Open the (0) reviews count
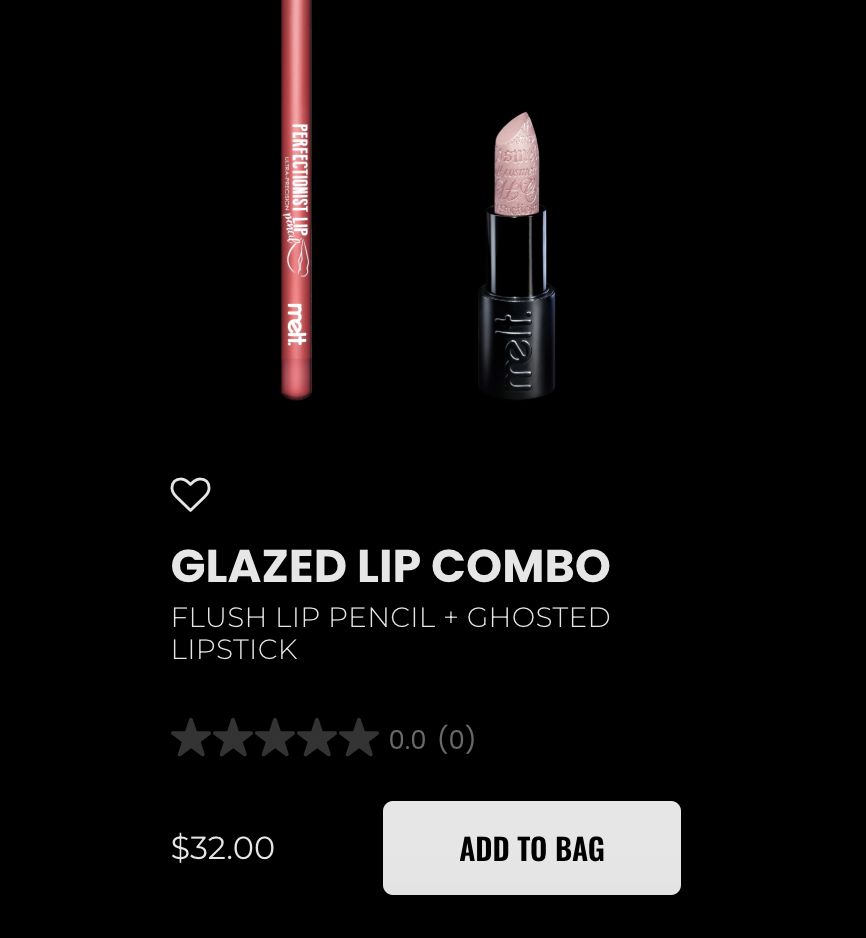Image resolution: width=866 pixels, height=938 pixels. [456, 739]
